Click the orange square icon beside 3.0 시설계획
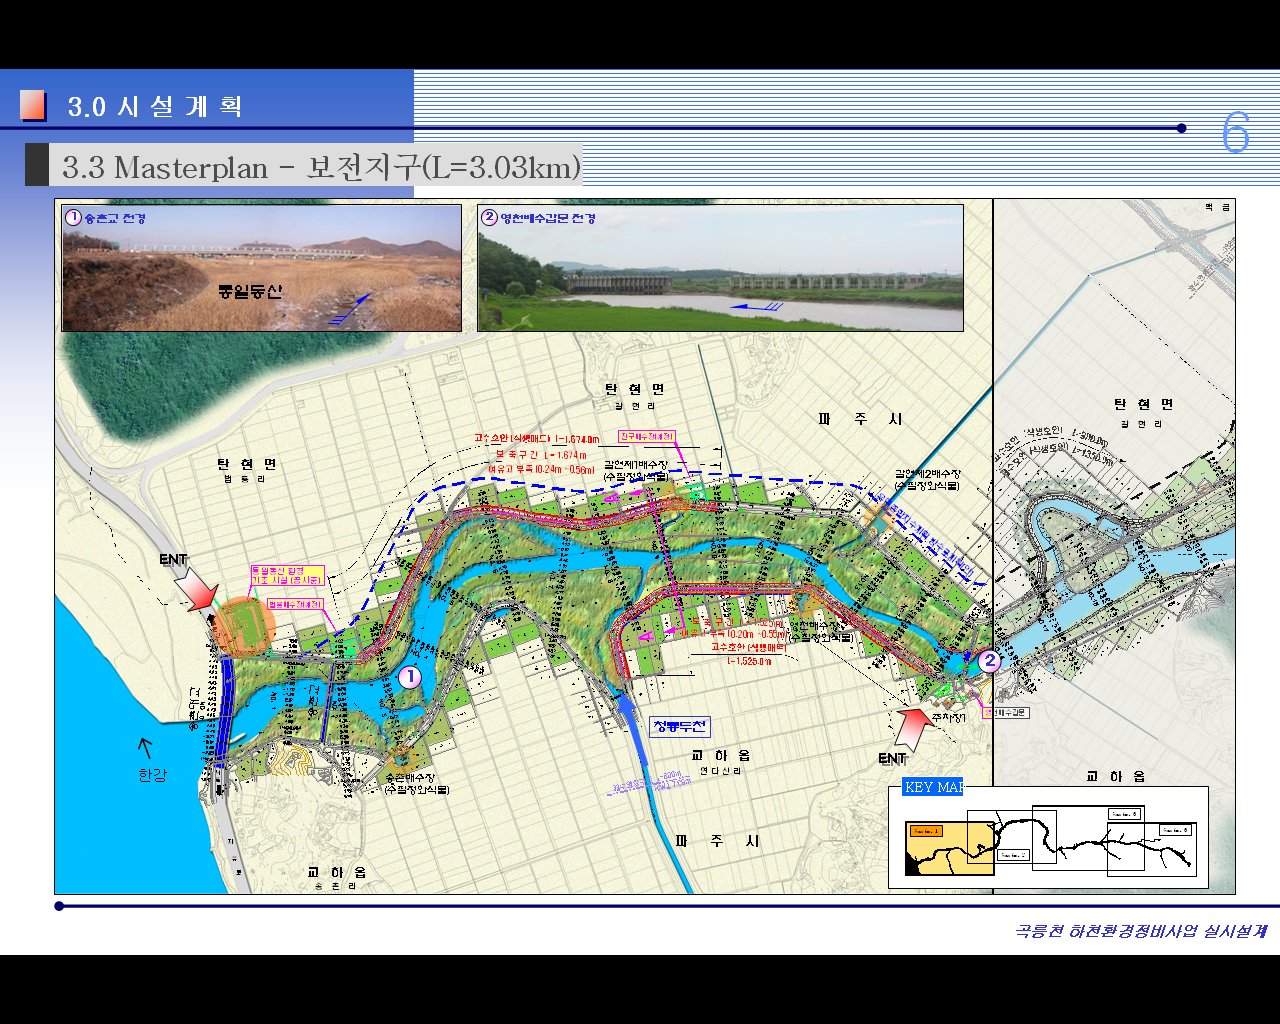The image size is (1280, 1024). [x=33, y=105]
